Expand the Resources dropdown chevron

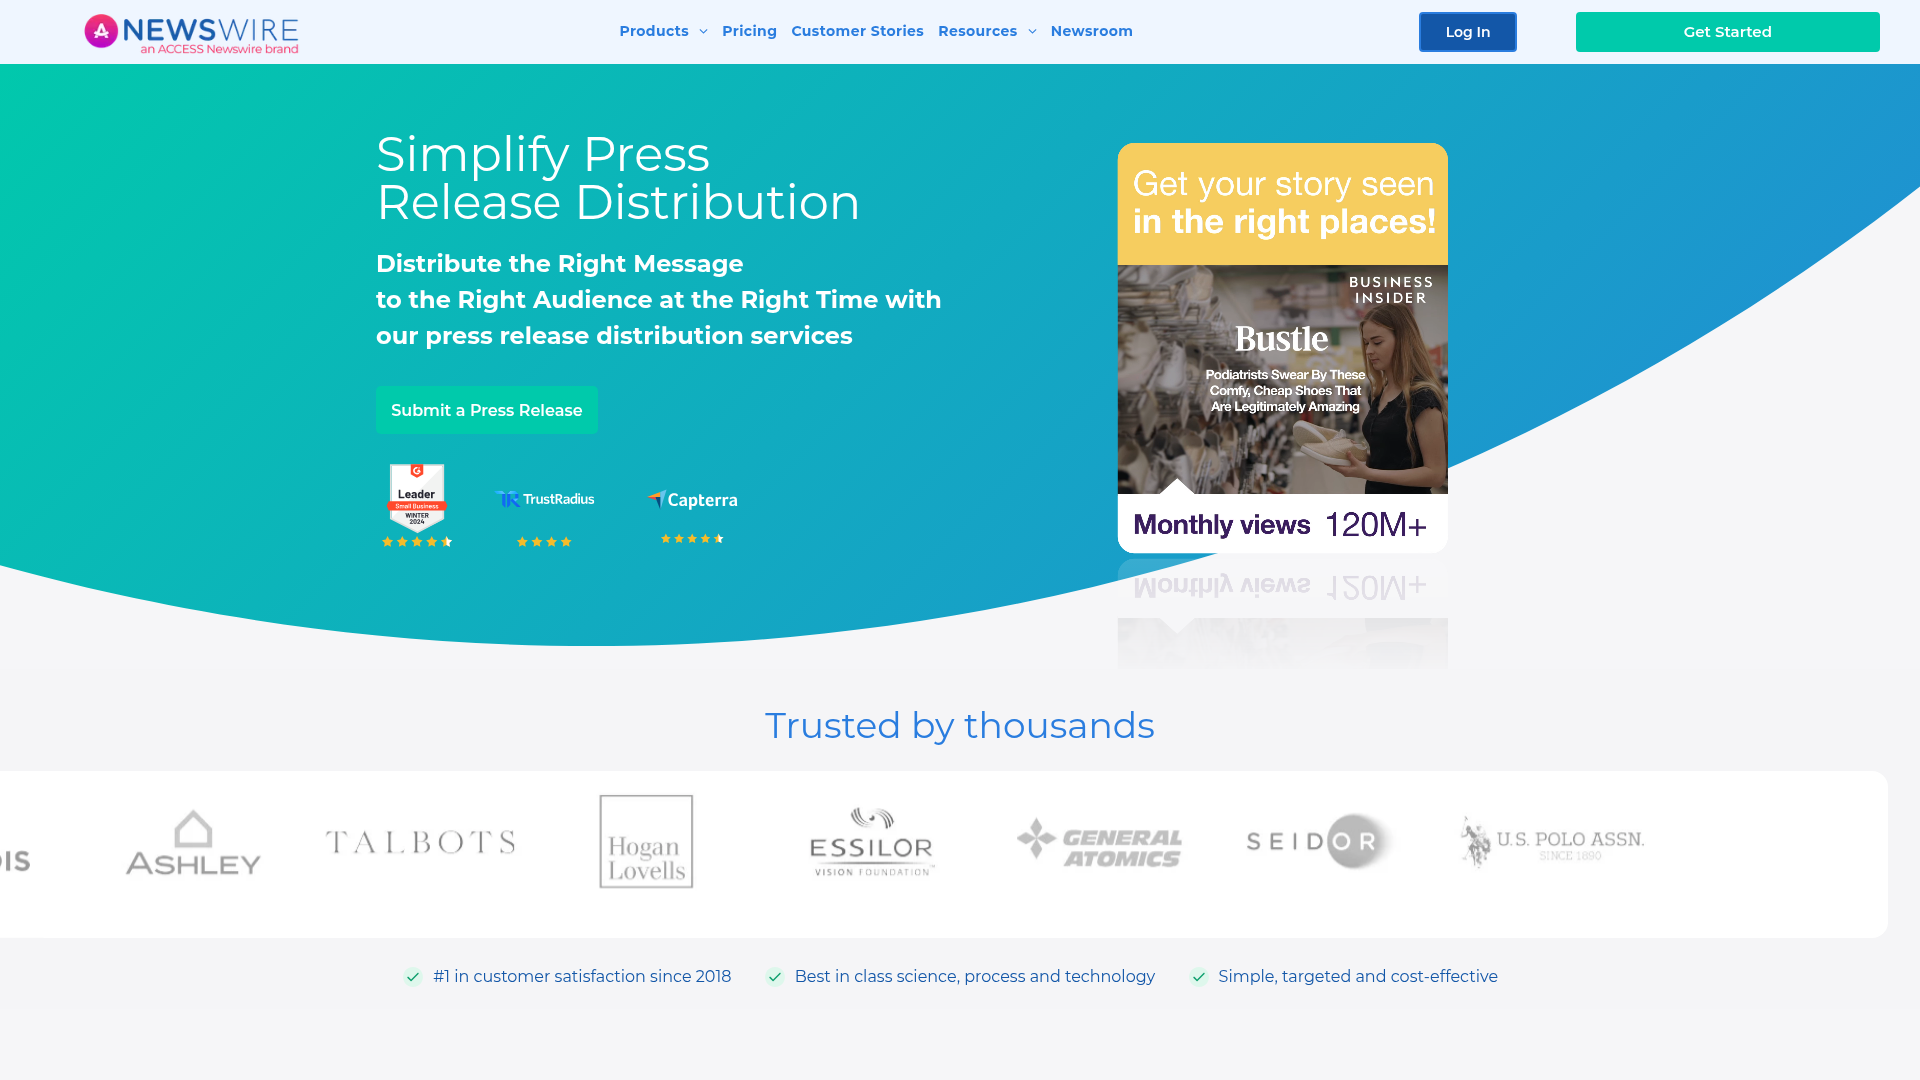[x=1032, y=32]
